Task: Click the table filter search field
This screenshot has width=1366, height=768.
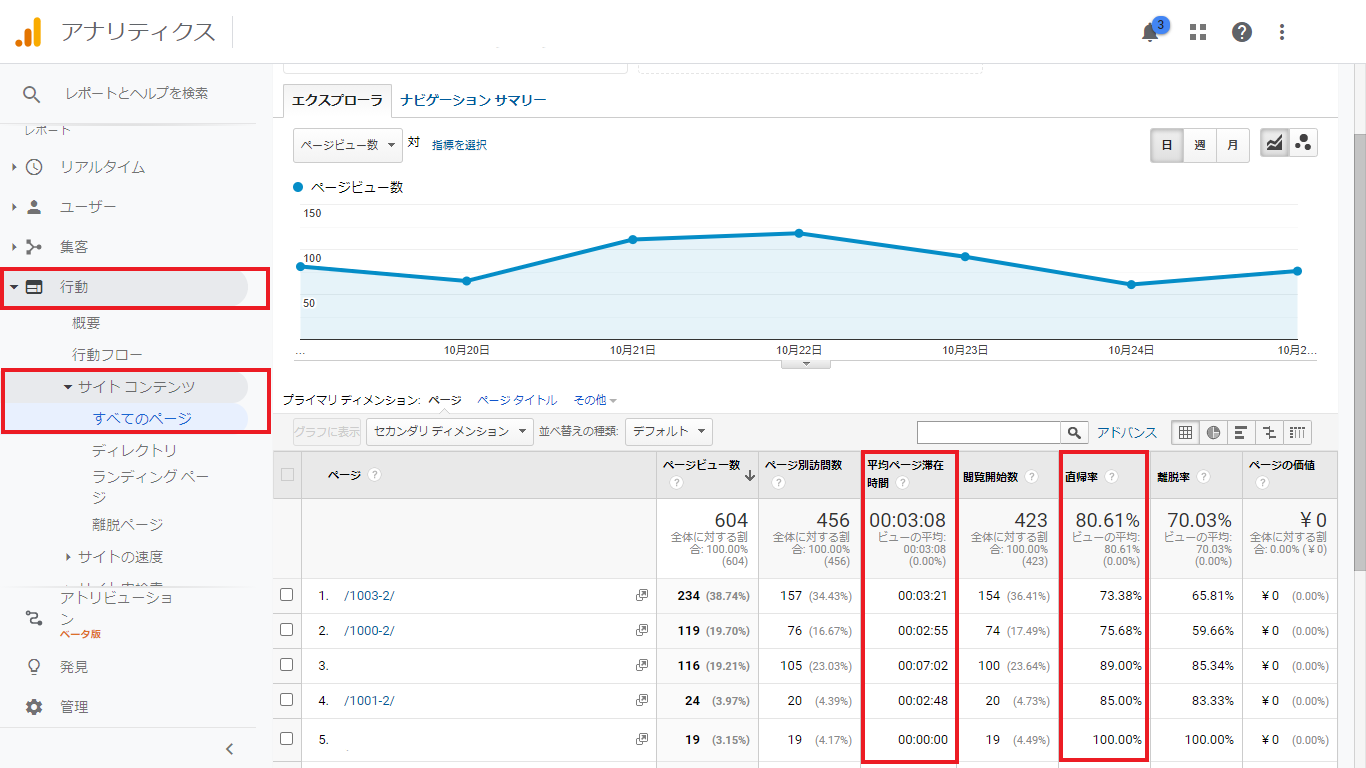Action: pos(988,433)
